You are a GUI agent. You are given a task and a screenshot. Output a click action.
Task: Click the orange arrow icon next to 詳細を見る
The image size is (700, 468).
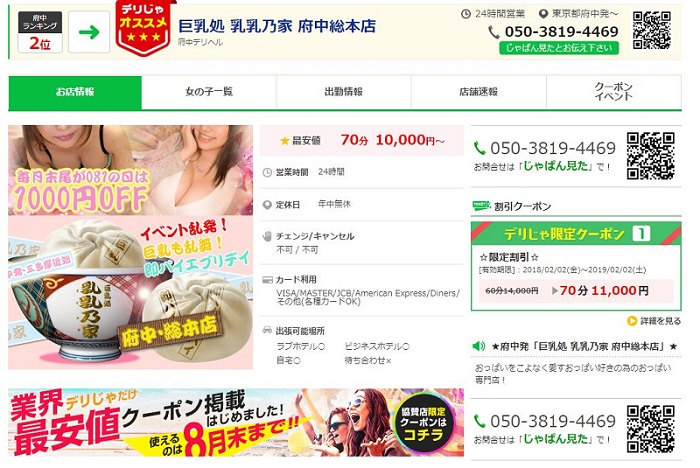[632, 321]
